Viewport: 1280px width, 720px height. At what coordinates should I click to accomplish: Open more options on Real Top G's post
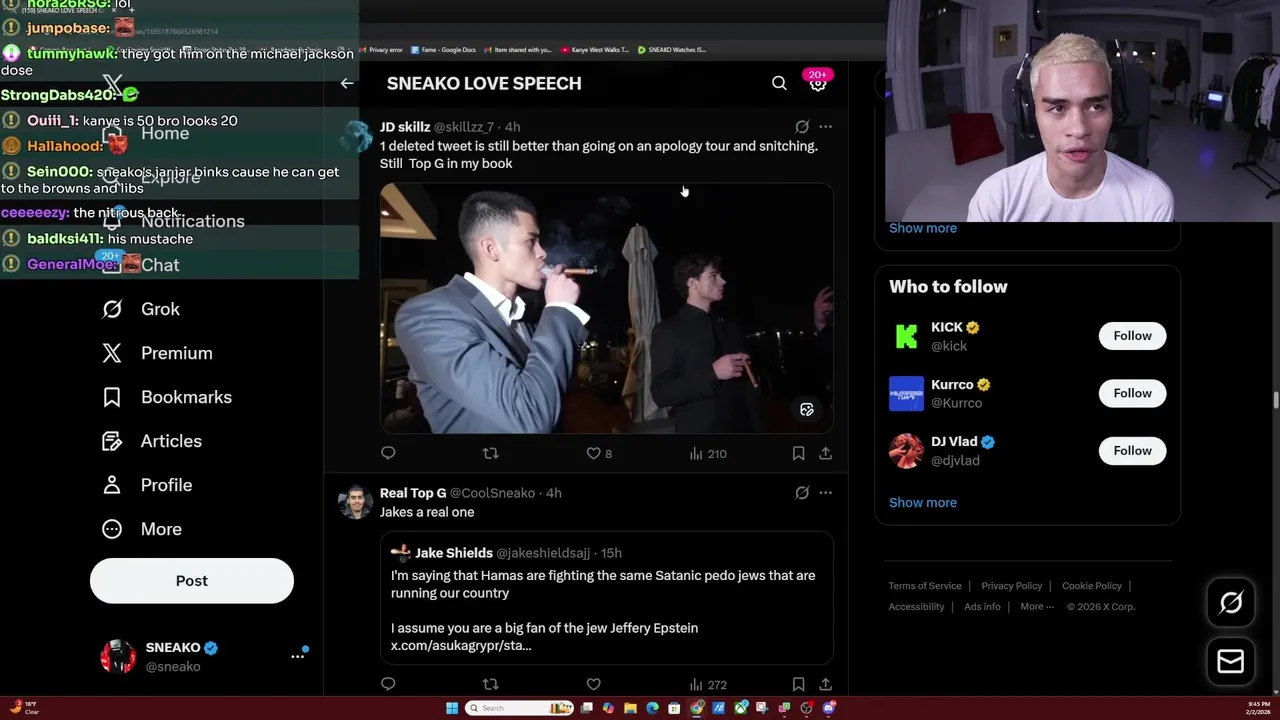(x=825, y=493)
